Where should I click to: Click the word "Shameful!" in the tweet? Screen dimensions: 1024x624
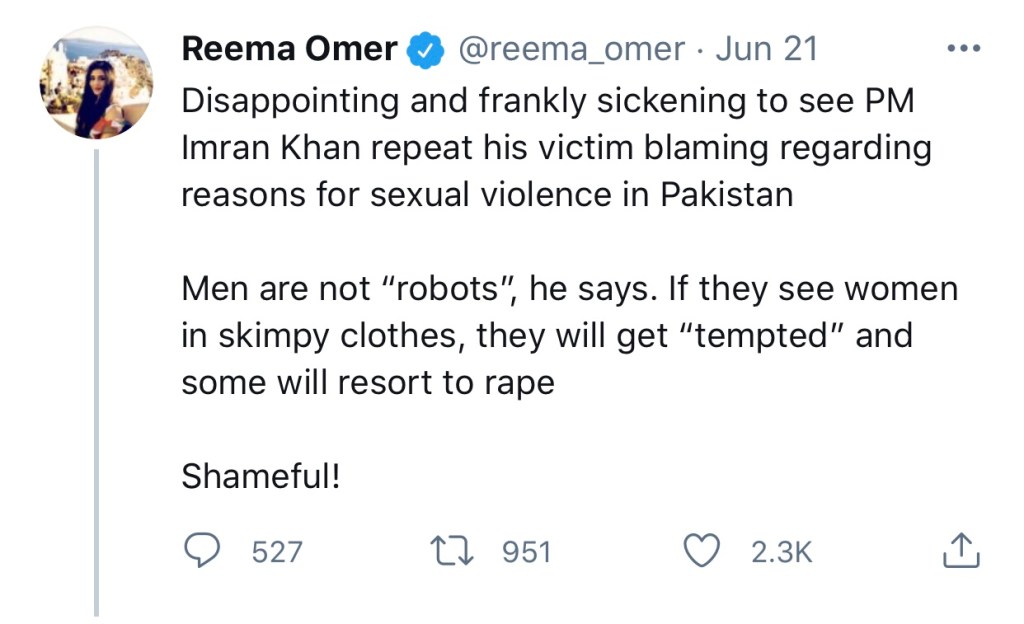coord(261,478)
